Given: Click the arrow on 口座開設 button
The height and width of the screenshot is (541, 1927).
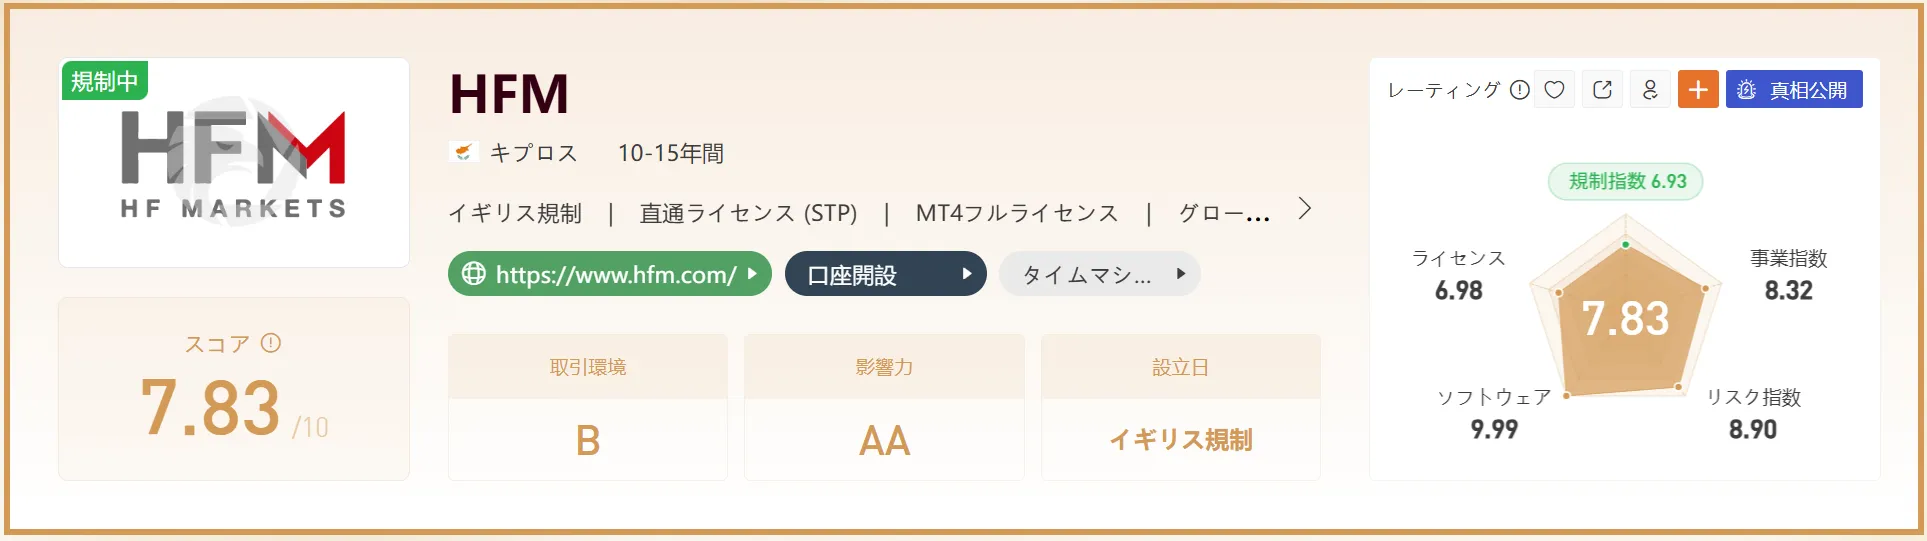Looking at the screenshot, I should pos(966,274).
